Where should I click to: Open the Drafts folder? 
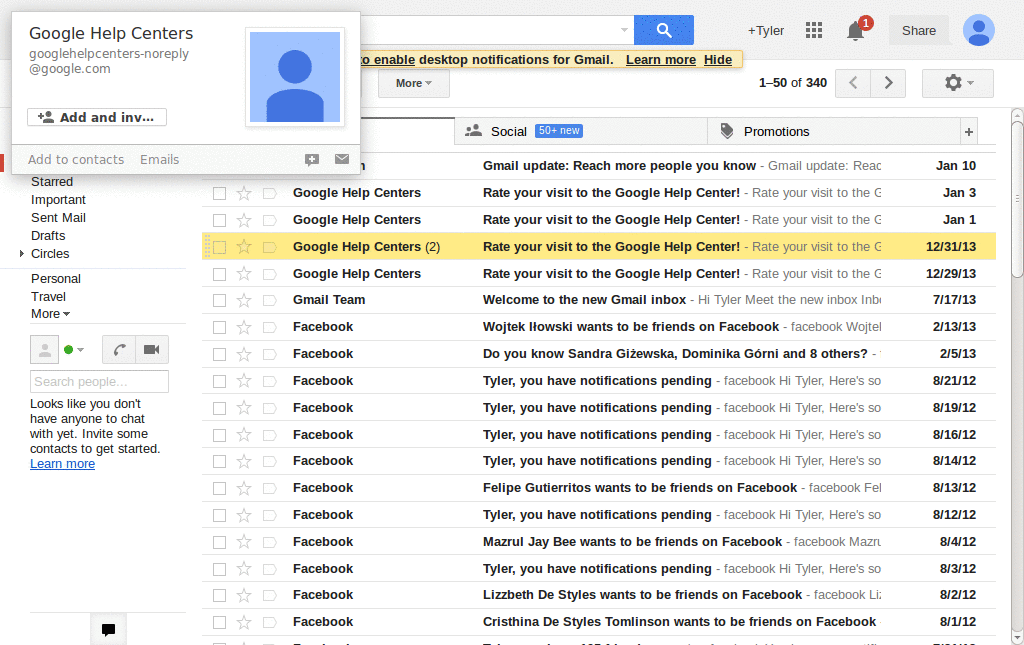point(48,236)
